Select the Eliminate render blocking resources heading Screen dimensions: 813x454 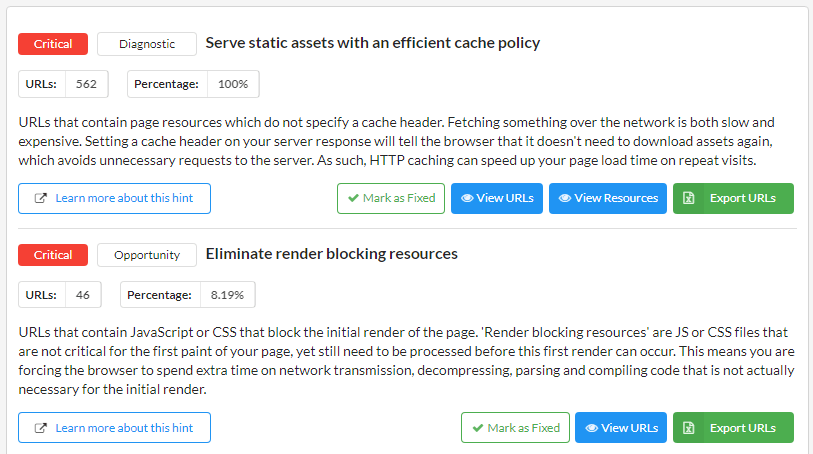click(x=332, y=254)
